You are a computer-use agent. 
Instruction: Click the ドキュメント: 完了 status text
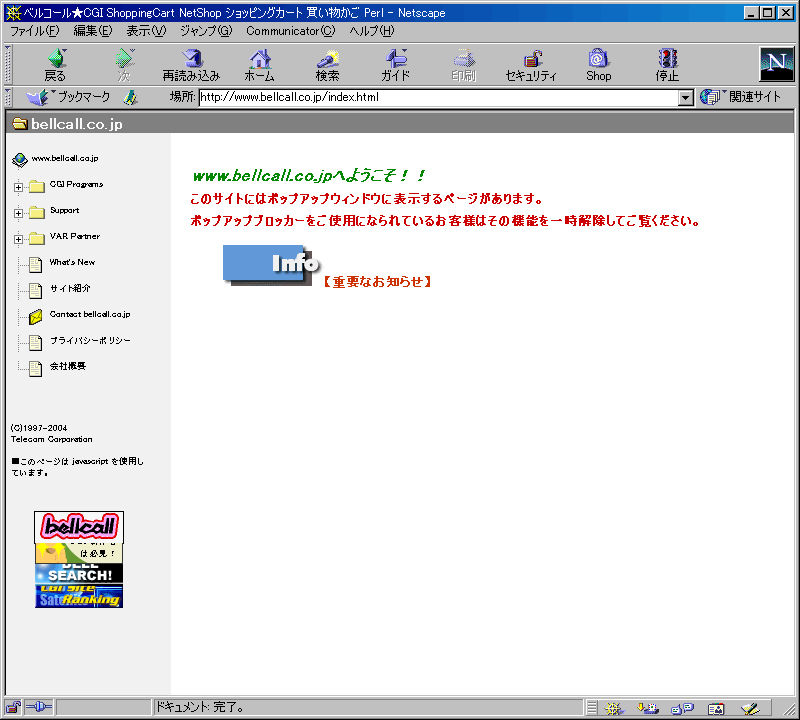pos(199,707)
